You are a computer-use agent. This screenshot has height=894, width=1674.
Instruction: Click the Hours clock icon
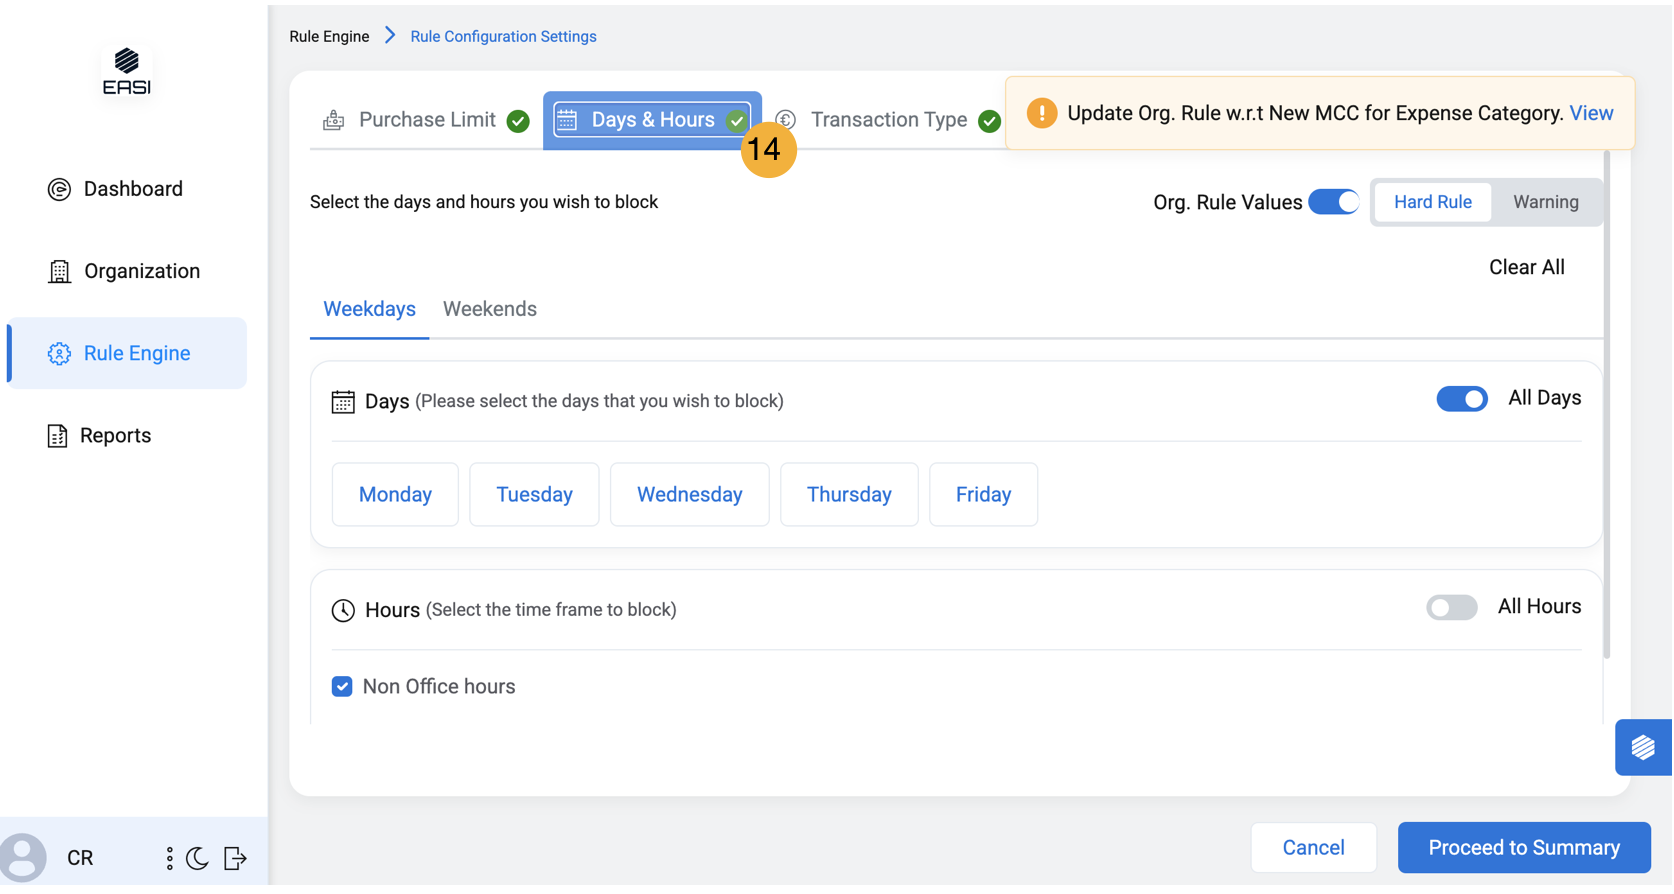coord(343,610)
